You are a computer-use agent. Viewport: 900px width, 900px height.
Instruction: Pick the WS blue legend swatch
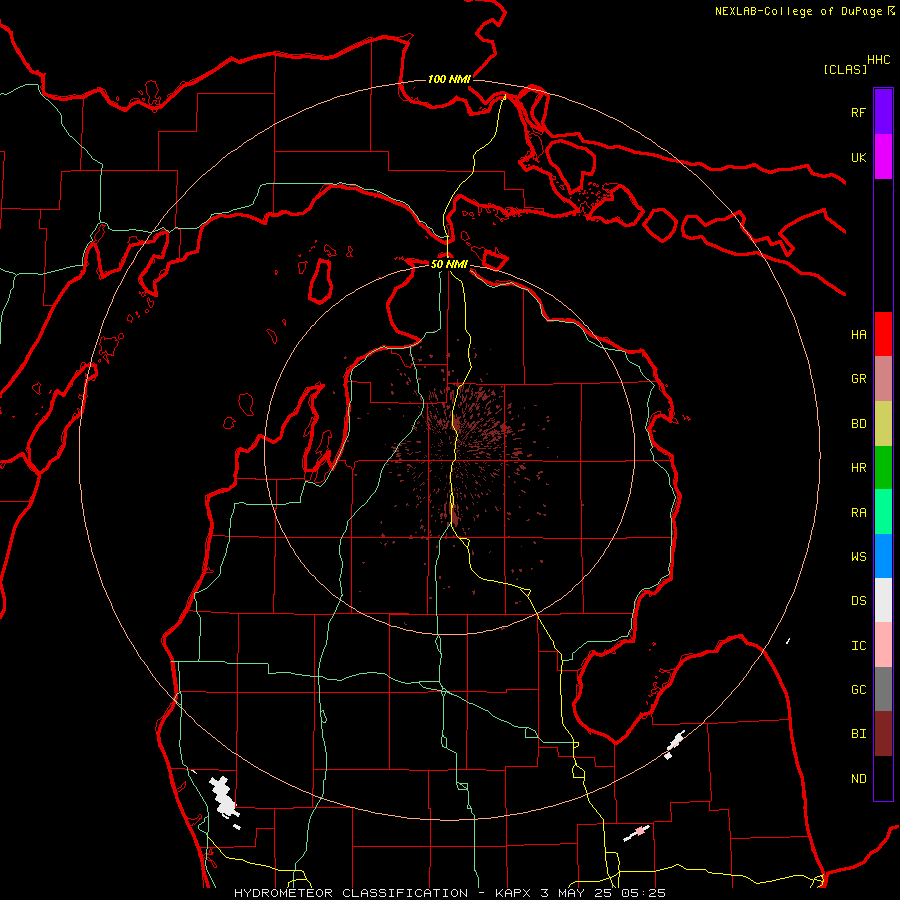(x=883, y=556)
